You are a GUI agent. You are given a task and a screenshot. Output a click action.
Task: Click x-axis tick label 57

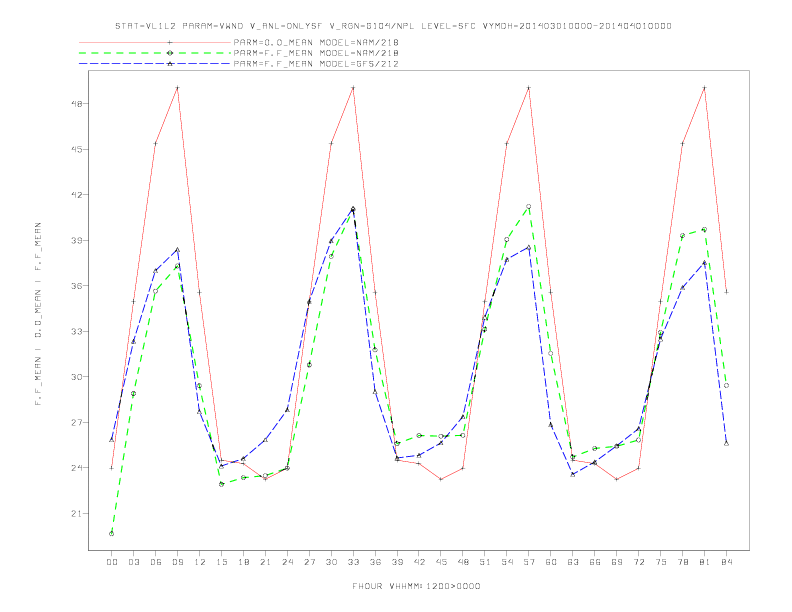[x=529, y=562]
